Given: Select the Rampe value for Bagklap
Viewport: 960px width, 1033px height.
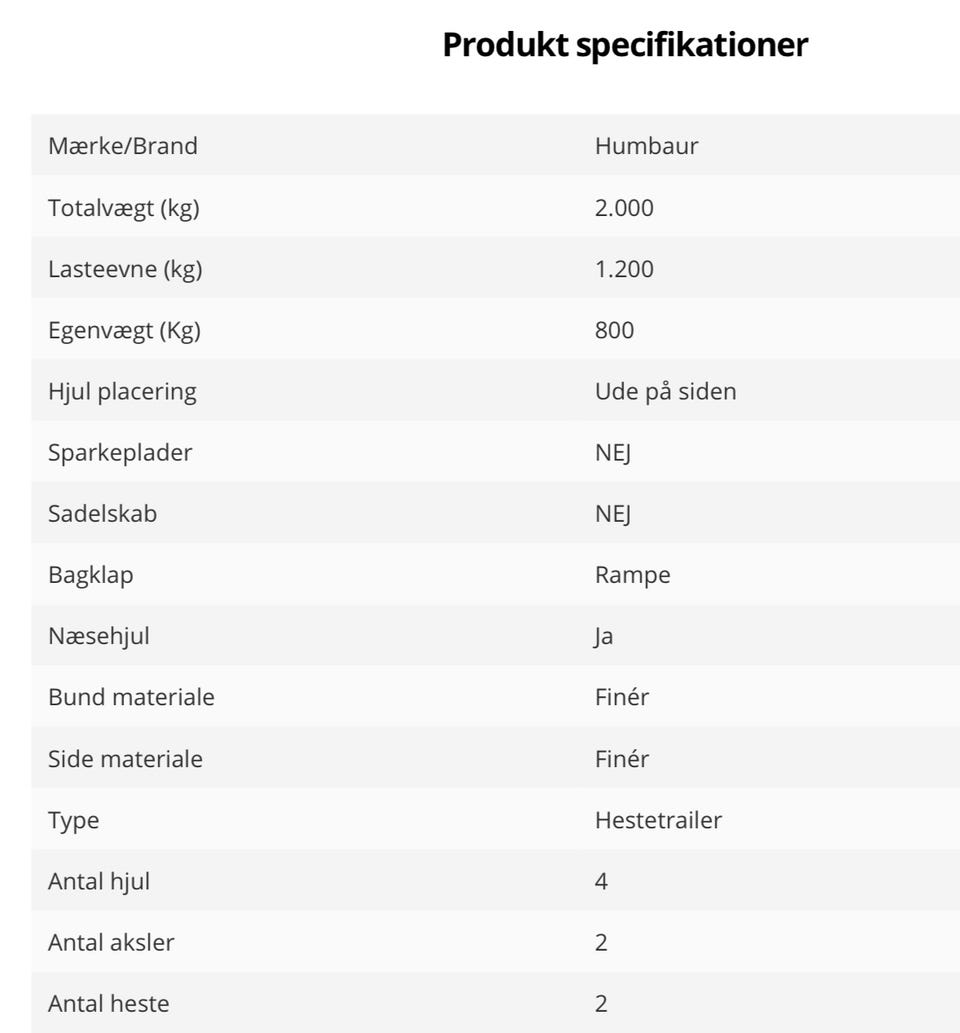Looking at the screenshot, I should [632, 575].
